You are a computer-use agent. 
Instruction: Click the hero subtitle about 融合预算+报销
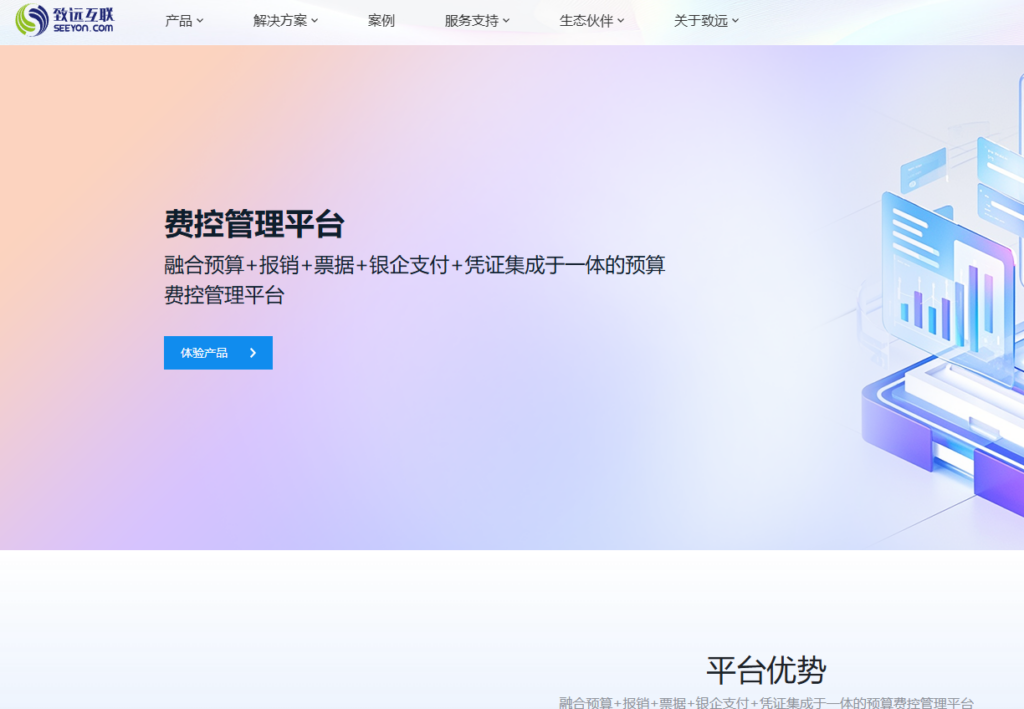coord(415,280)
